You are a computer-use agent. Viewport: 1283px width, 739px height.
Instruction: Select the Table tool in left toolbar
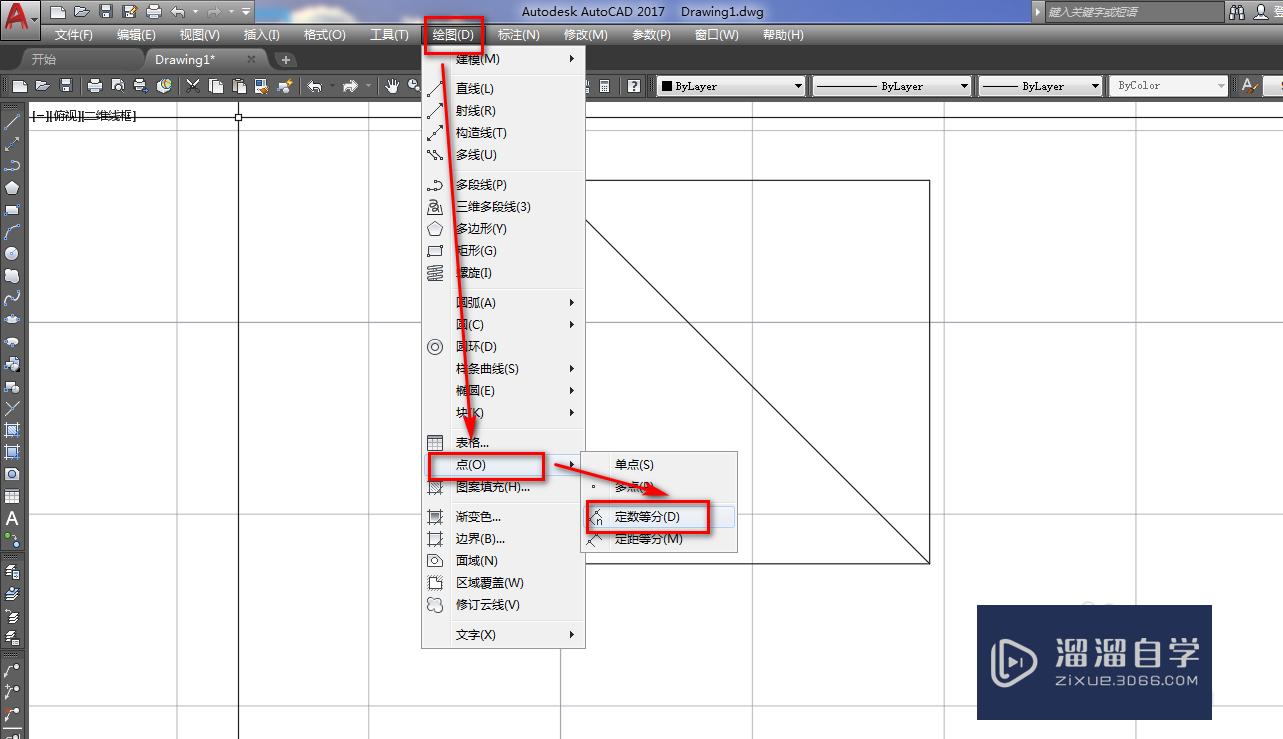coord(12,496)
